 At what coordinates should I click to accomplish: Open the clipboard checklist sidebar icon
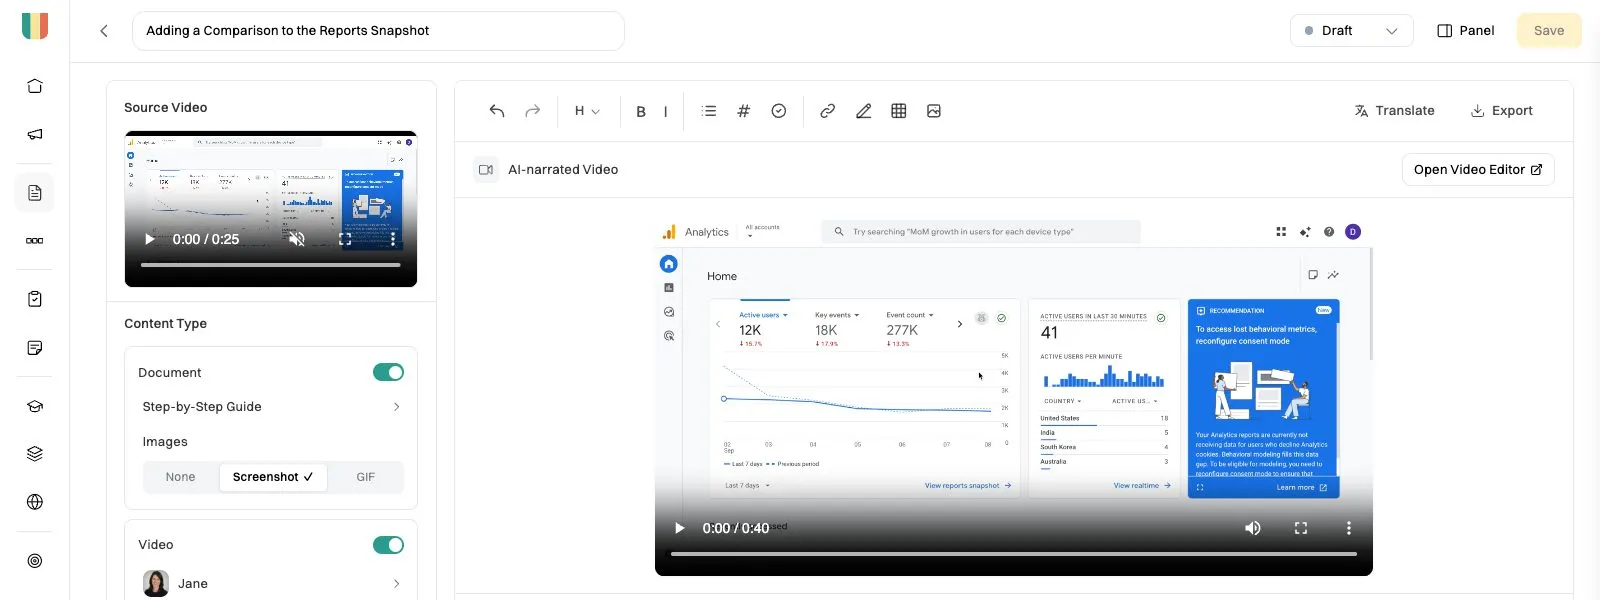click(35, 299)
